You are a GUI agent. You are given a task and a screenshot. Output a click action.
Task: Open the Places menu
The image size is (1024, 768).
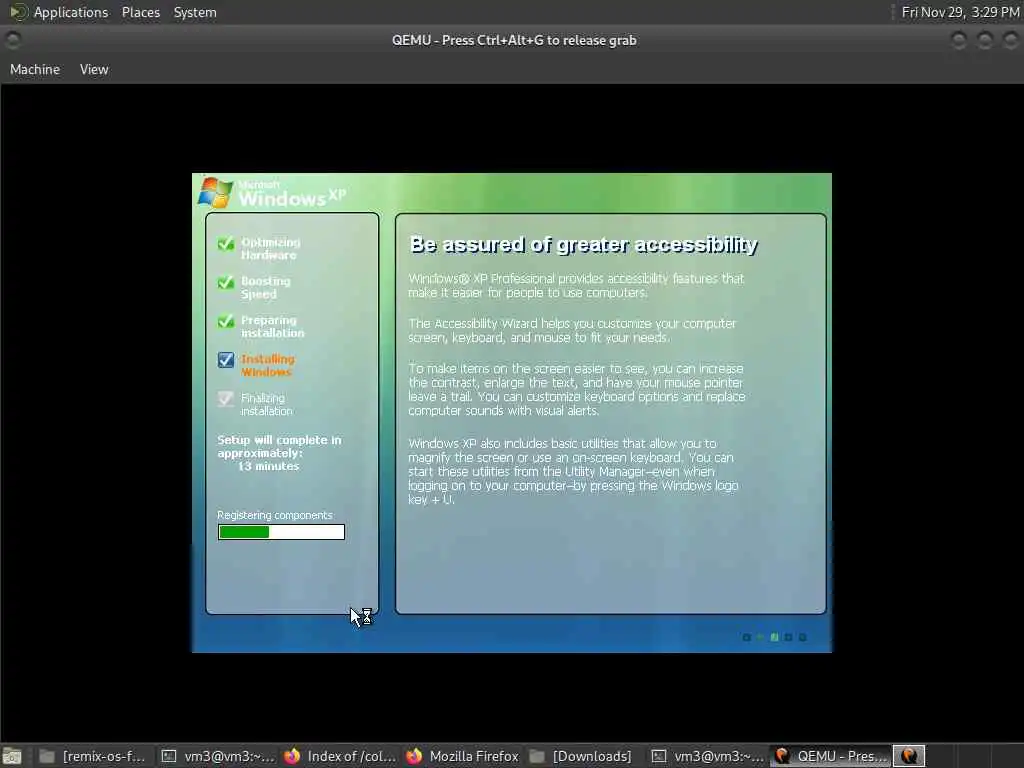pyautogui.click(x=140, y=12)
